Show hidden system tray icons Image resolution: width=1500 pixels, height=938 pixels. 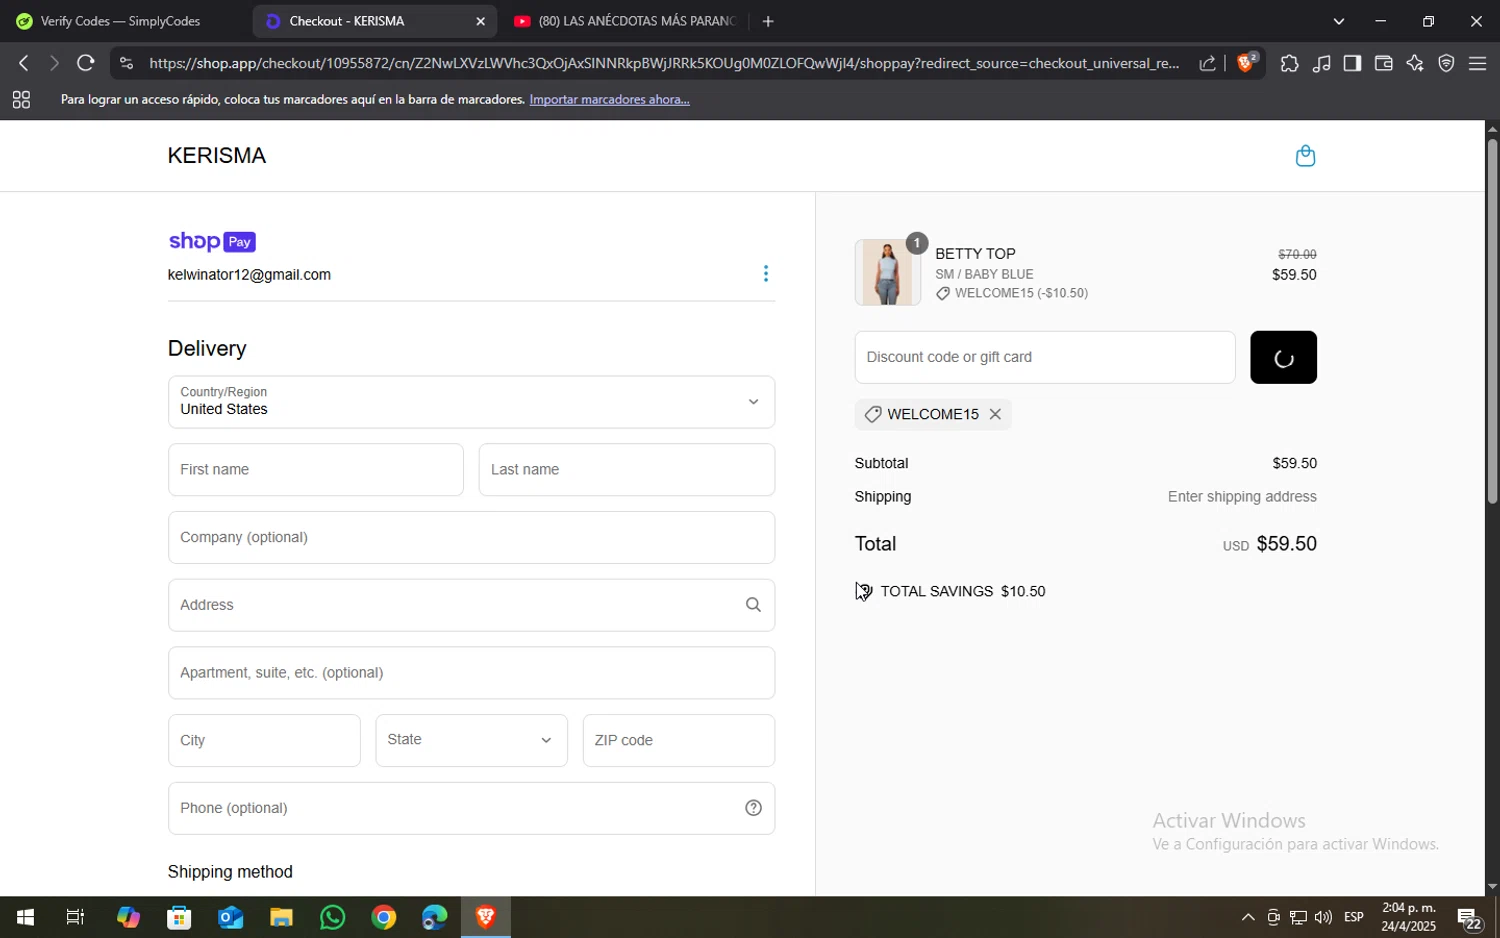[x=1248, y=917]
